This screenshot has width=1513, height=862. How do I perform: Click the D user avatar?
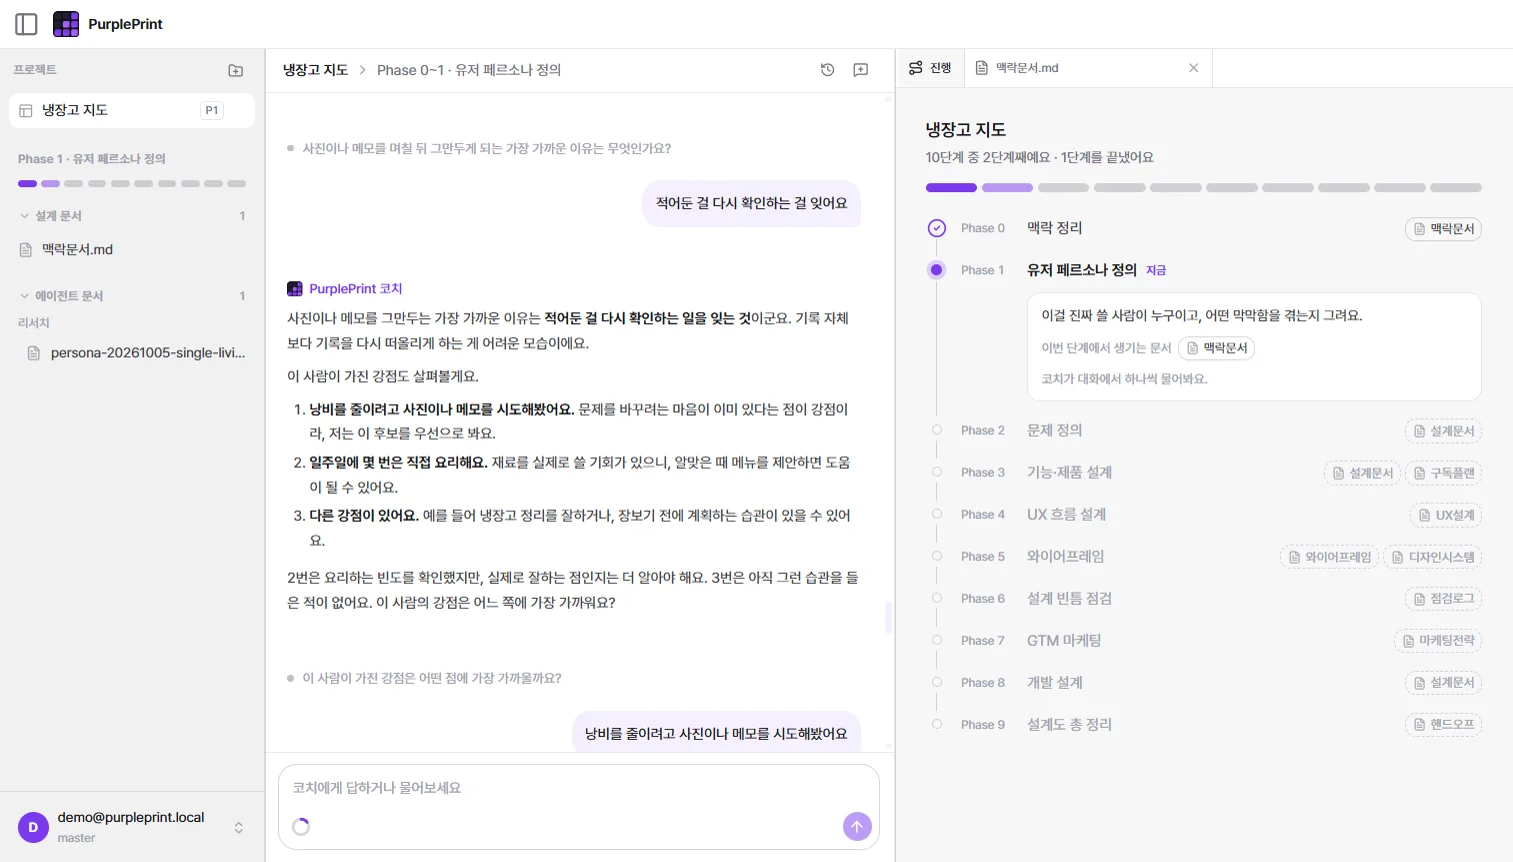coord(33,827)
